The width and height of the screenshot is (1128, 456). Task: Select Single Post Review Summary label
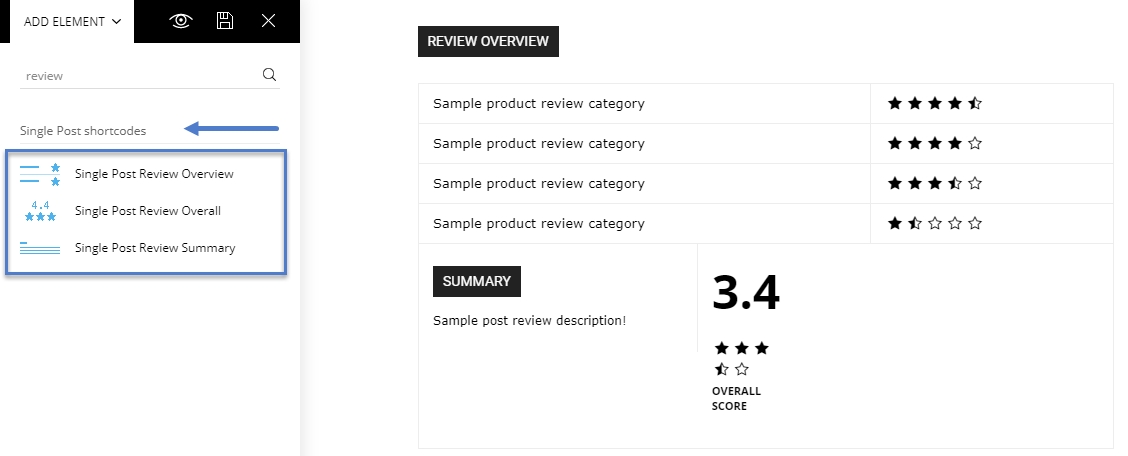155,248
